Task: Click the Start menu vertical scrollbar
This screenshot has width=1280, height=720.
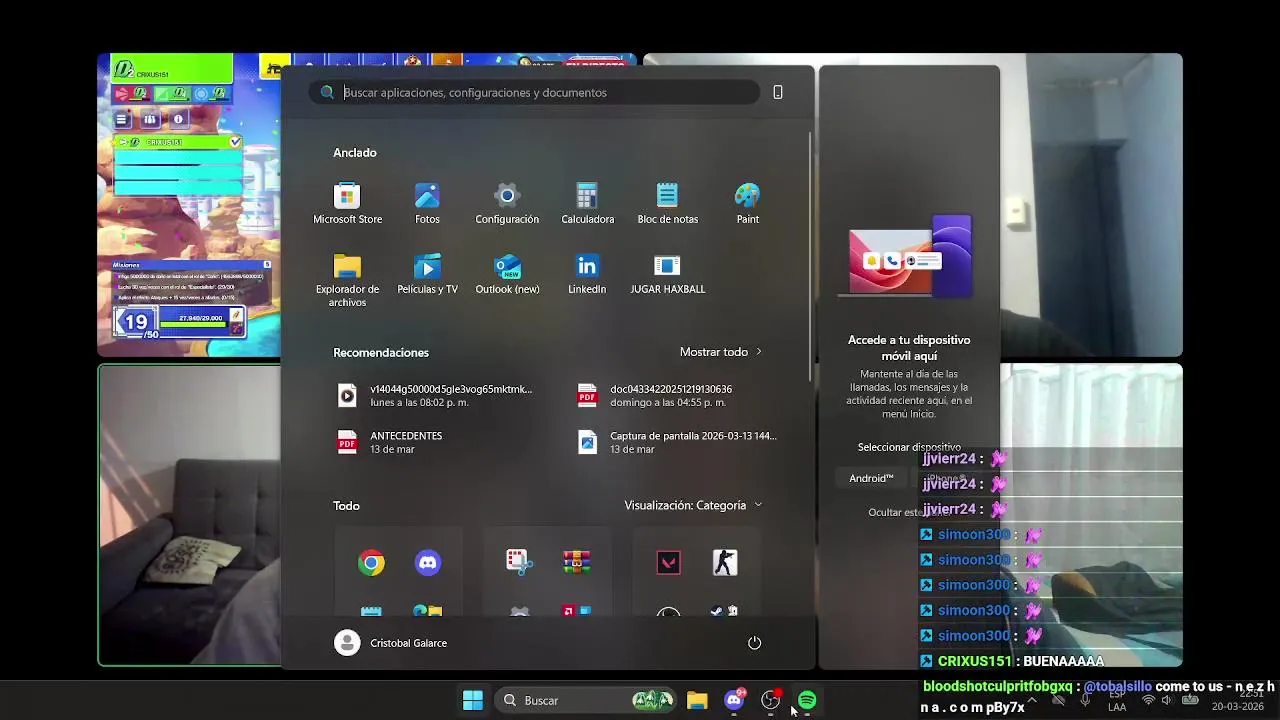Action: (x=811, y=255)
